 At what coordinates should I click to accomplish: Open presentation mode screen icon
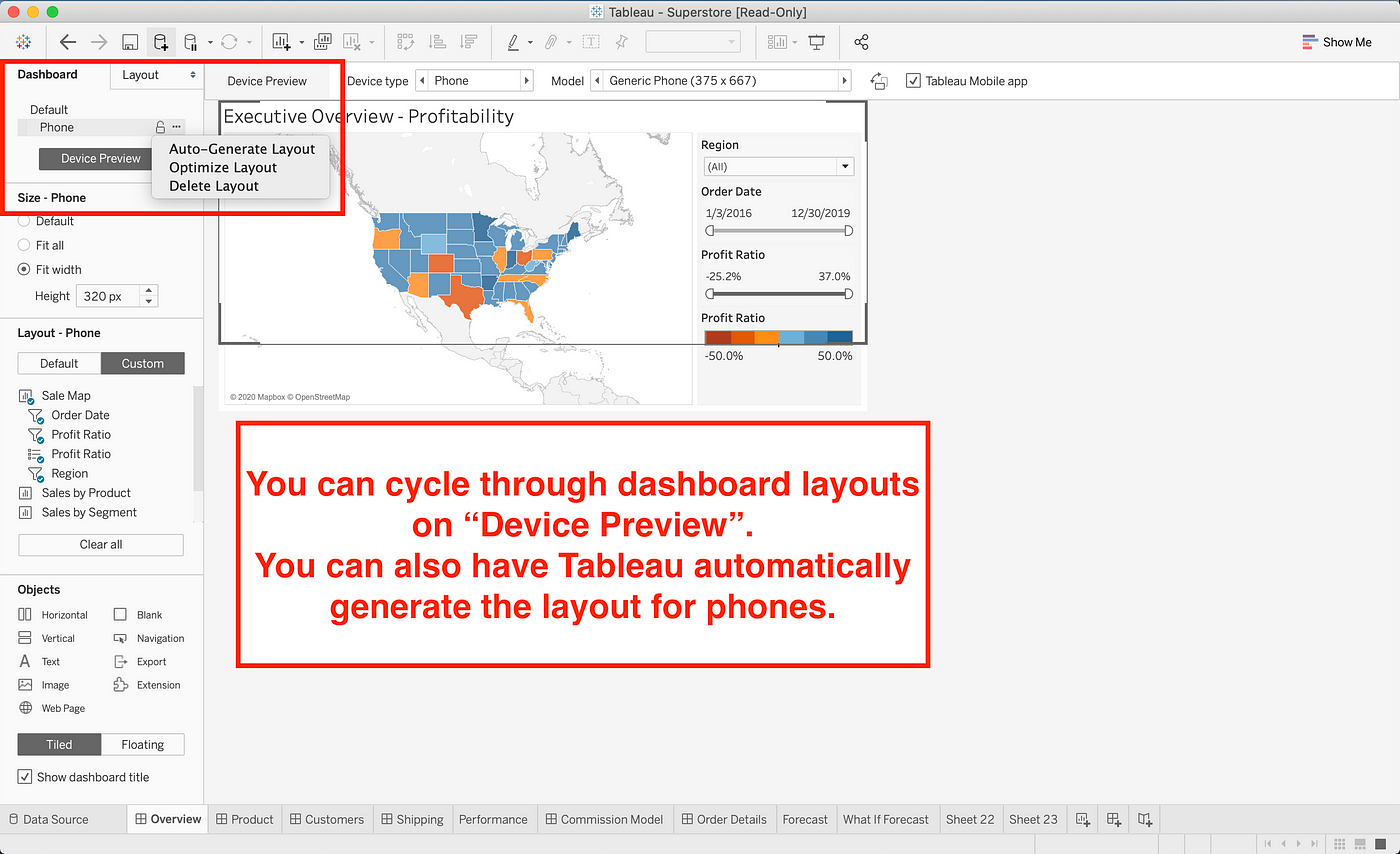click(x=817, y=42)
